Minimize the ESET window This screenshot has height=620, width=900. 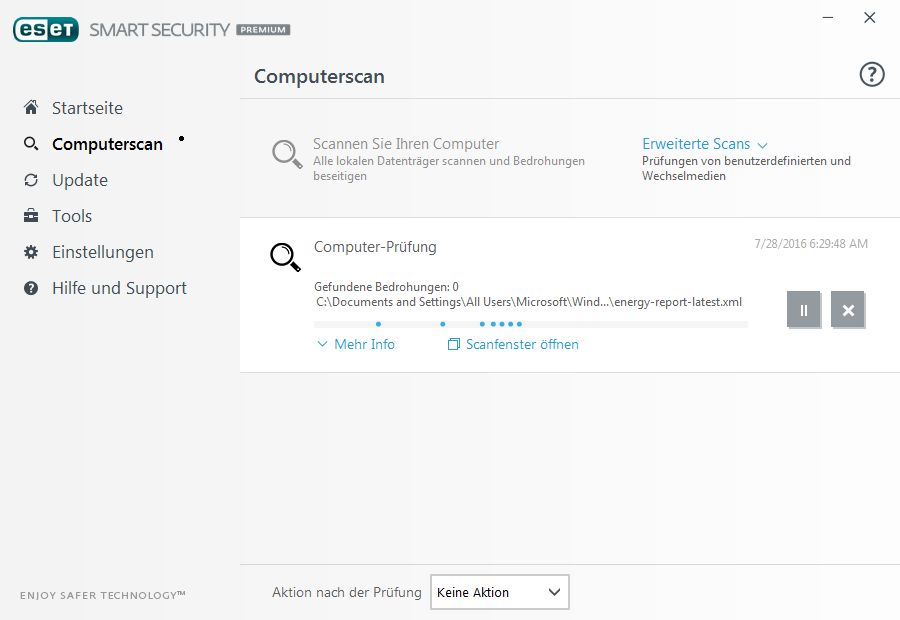828,18
